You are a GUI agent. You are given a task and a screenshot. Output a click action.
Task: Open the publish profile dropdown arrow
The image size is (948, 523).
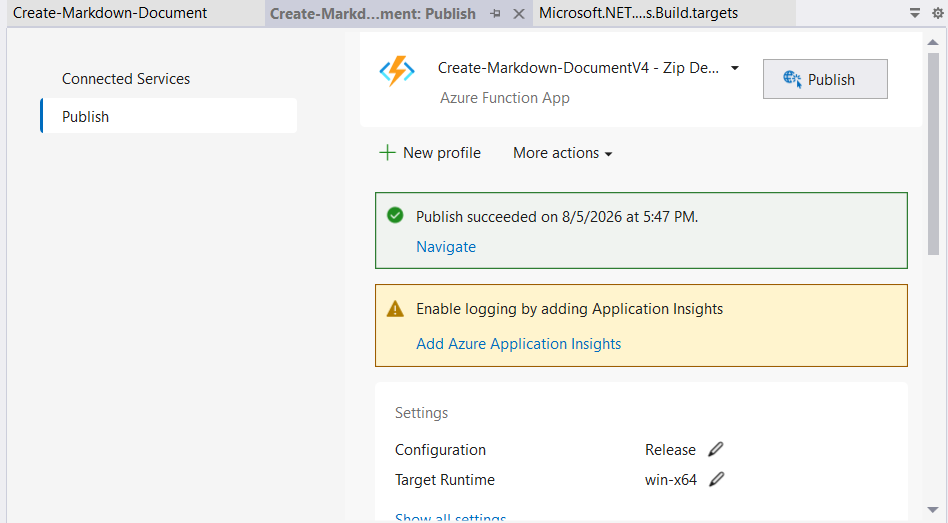coord(735,68)
